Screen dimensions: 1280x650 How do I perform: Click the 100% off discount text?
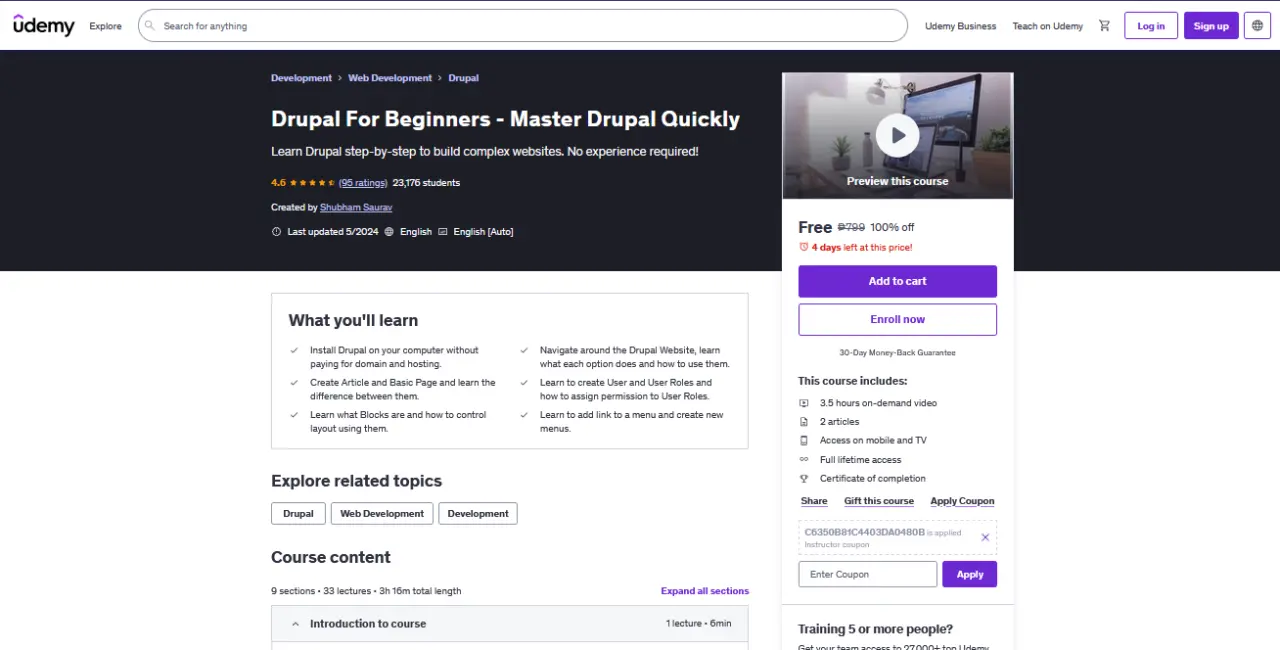click(x=892, y=228)
